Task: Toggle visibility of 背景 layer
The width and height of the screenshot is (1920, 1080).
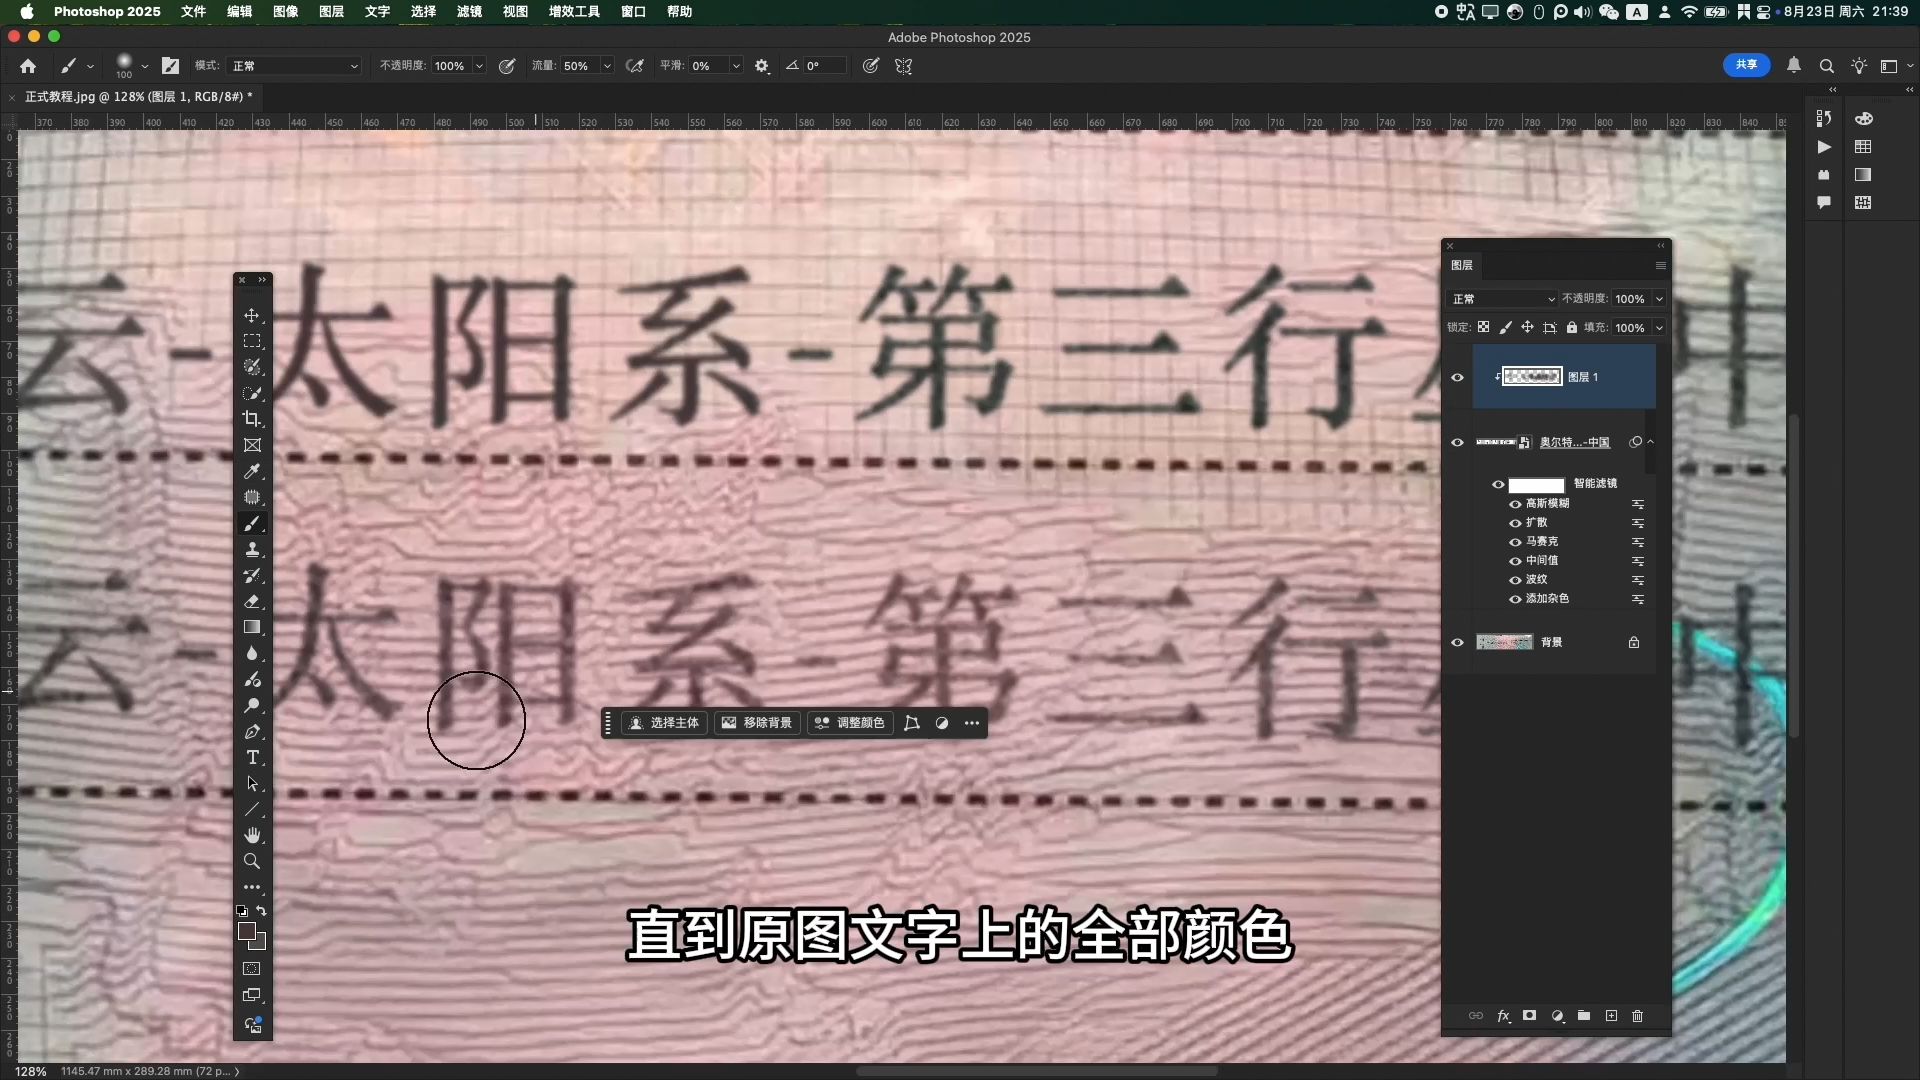Action: 1457,642
